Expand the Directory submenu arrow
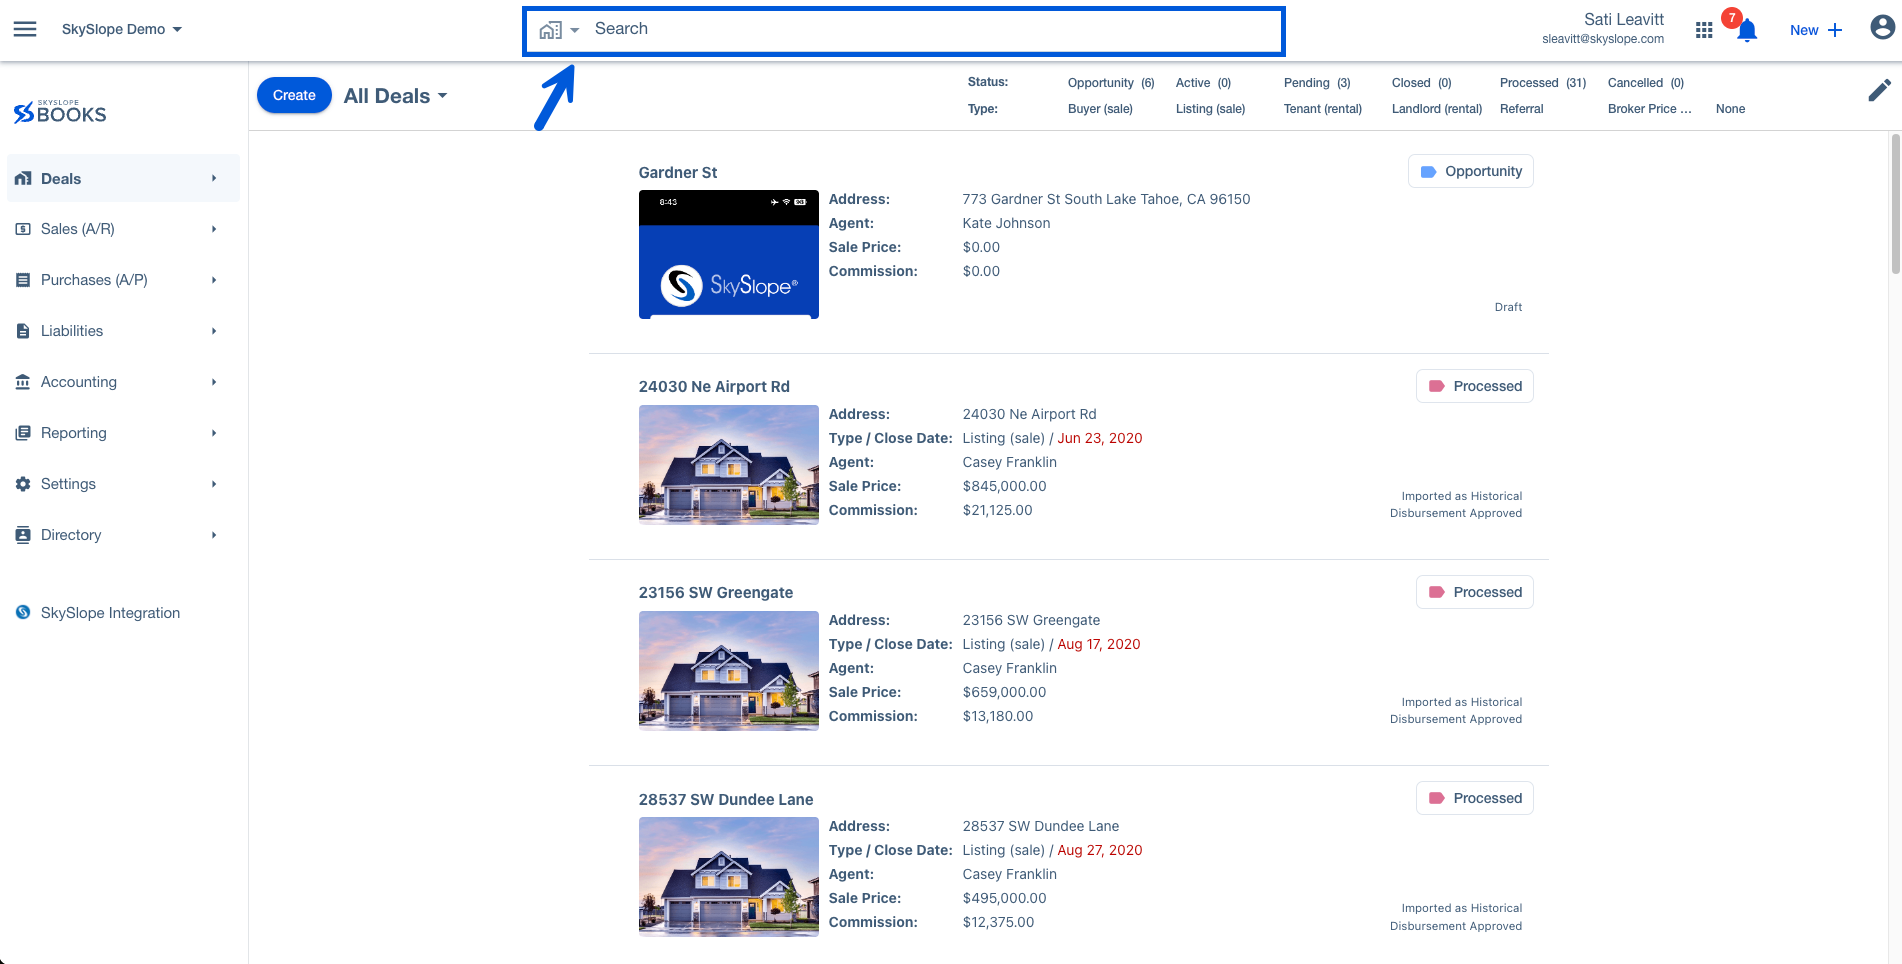Screen dimensions: 1902x964 click(x=214, y=535)
